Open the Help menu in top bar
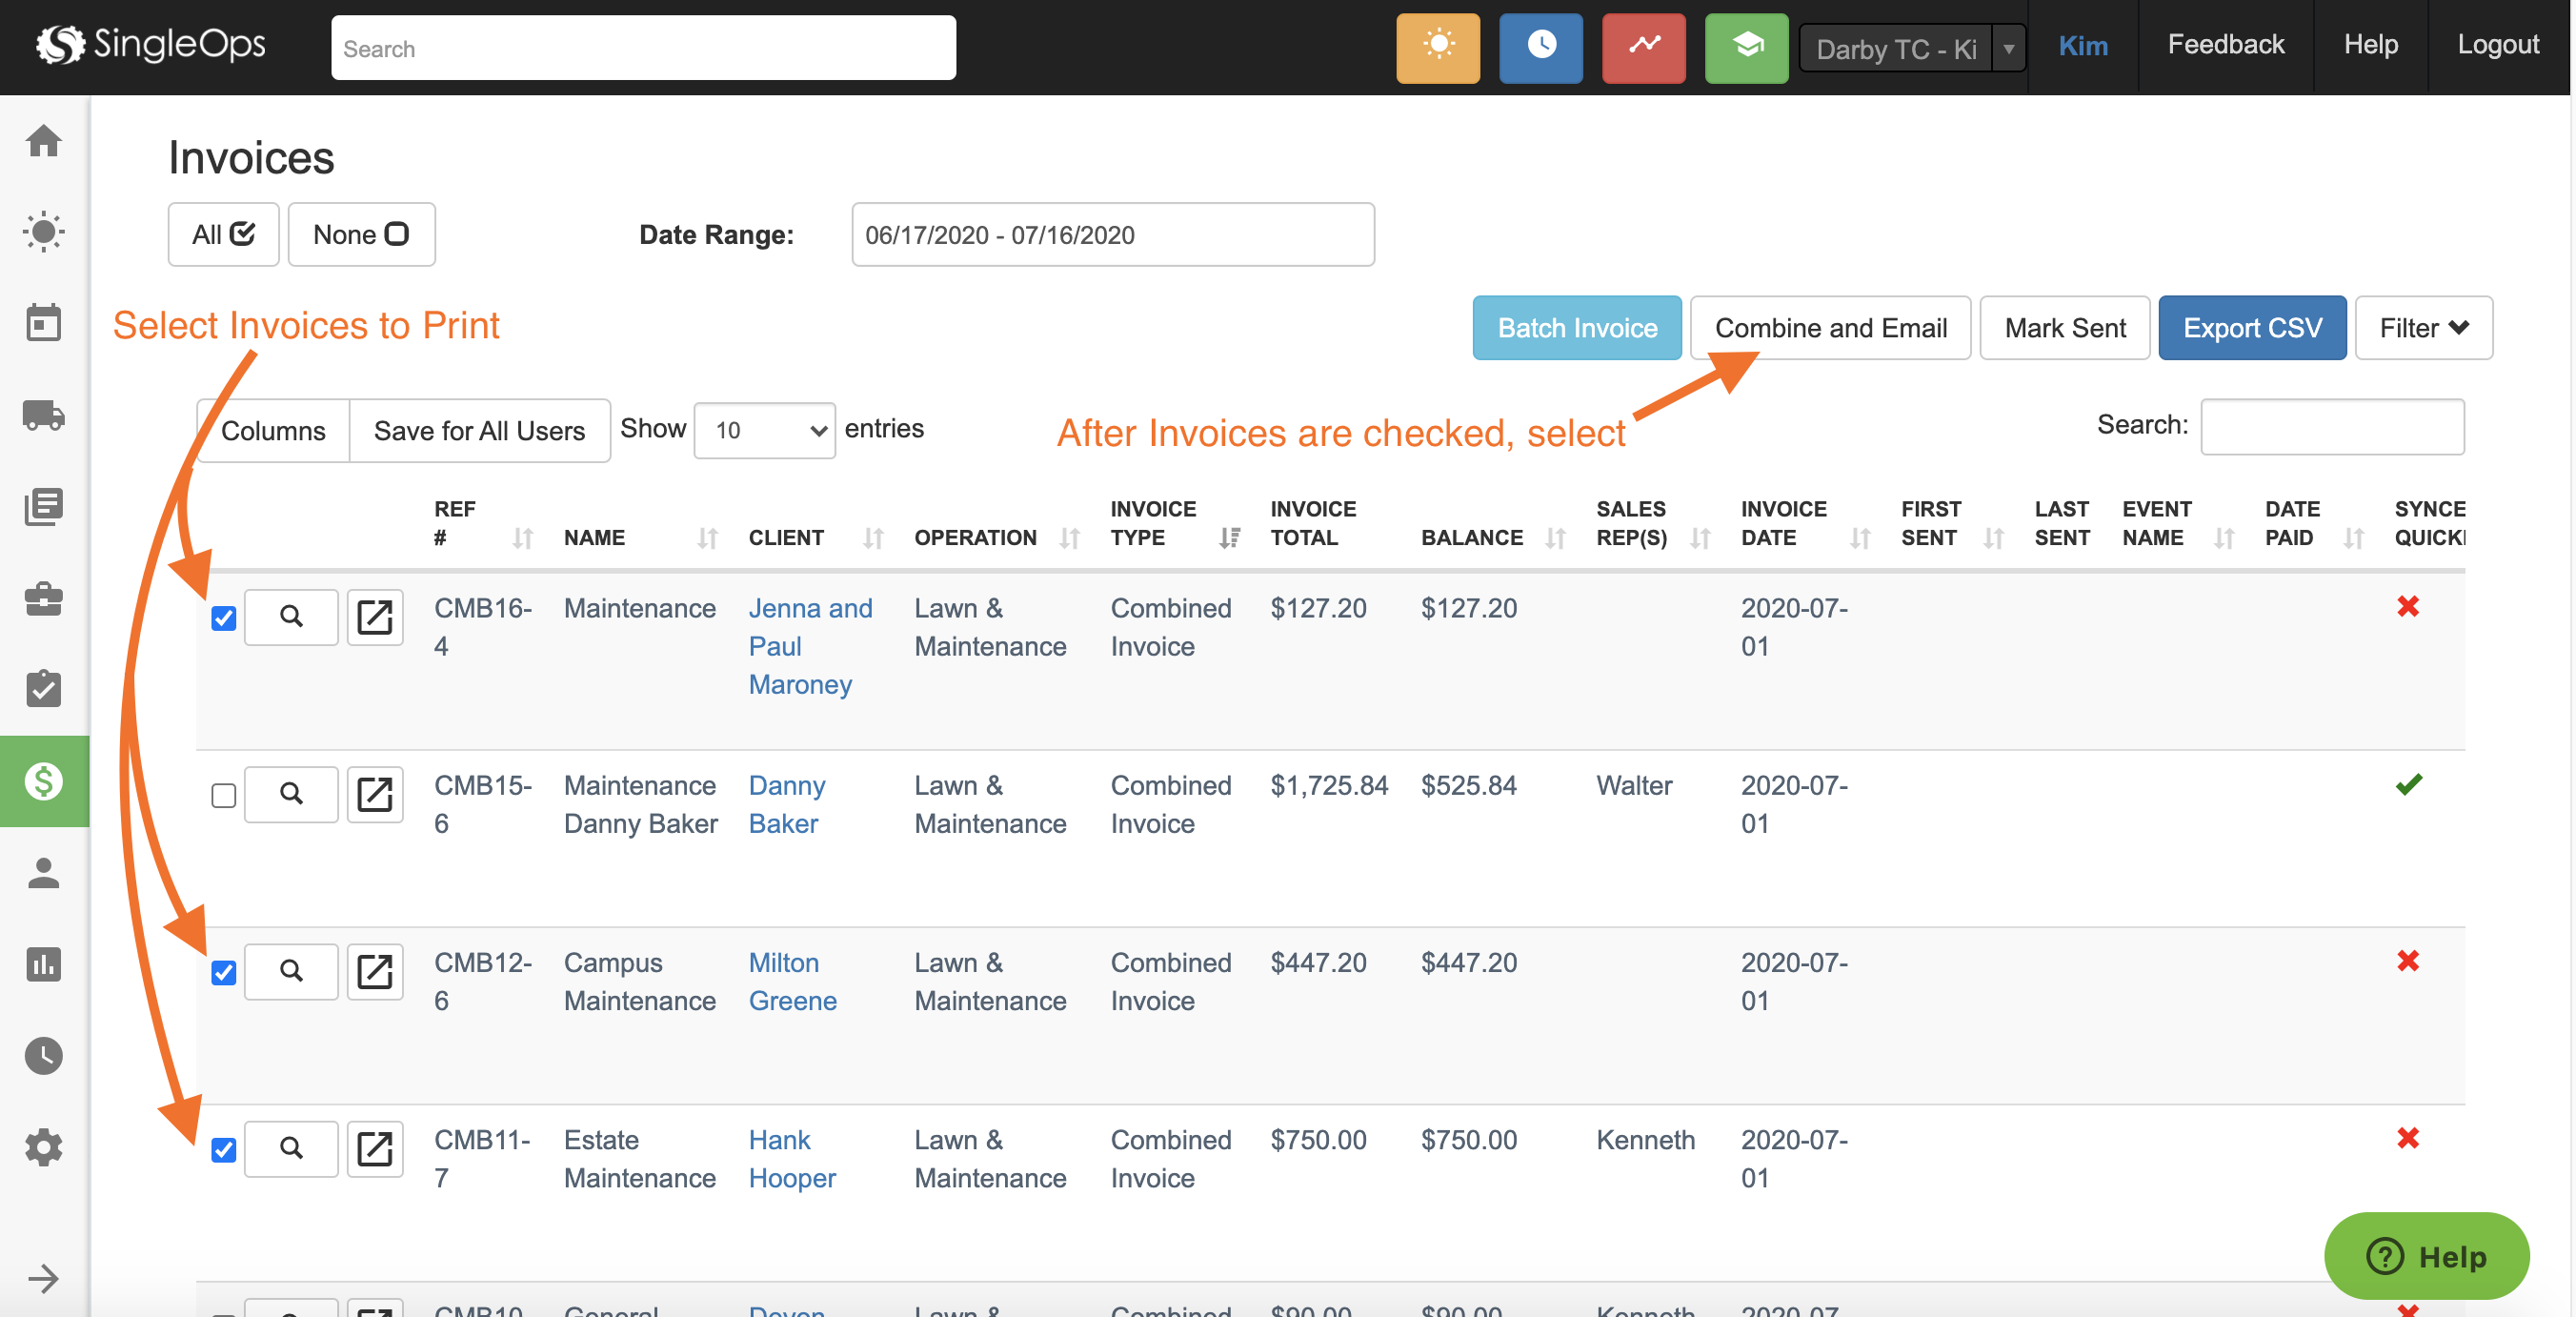Screen dimensions: 2576x1317 pos(2371,45)
